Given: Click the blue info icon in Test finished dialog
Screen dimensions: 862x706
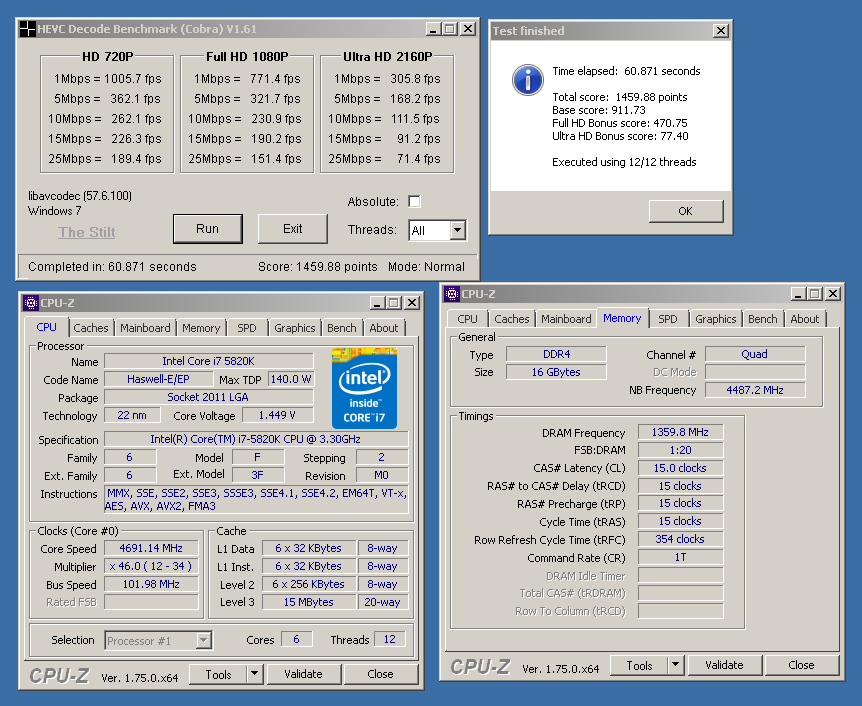Looking at the screenshot, I should point(528,80).
